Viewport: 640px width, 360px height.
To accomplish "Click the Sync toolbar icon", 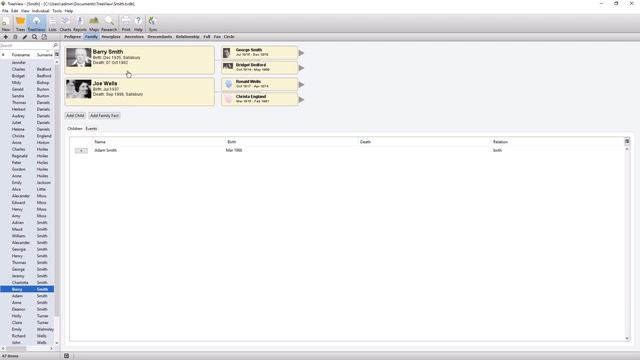I will click(x=153, y=24).
